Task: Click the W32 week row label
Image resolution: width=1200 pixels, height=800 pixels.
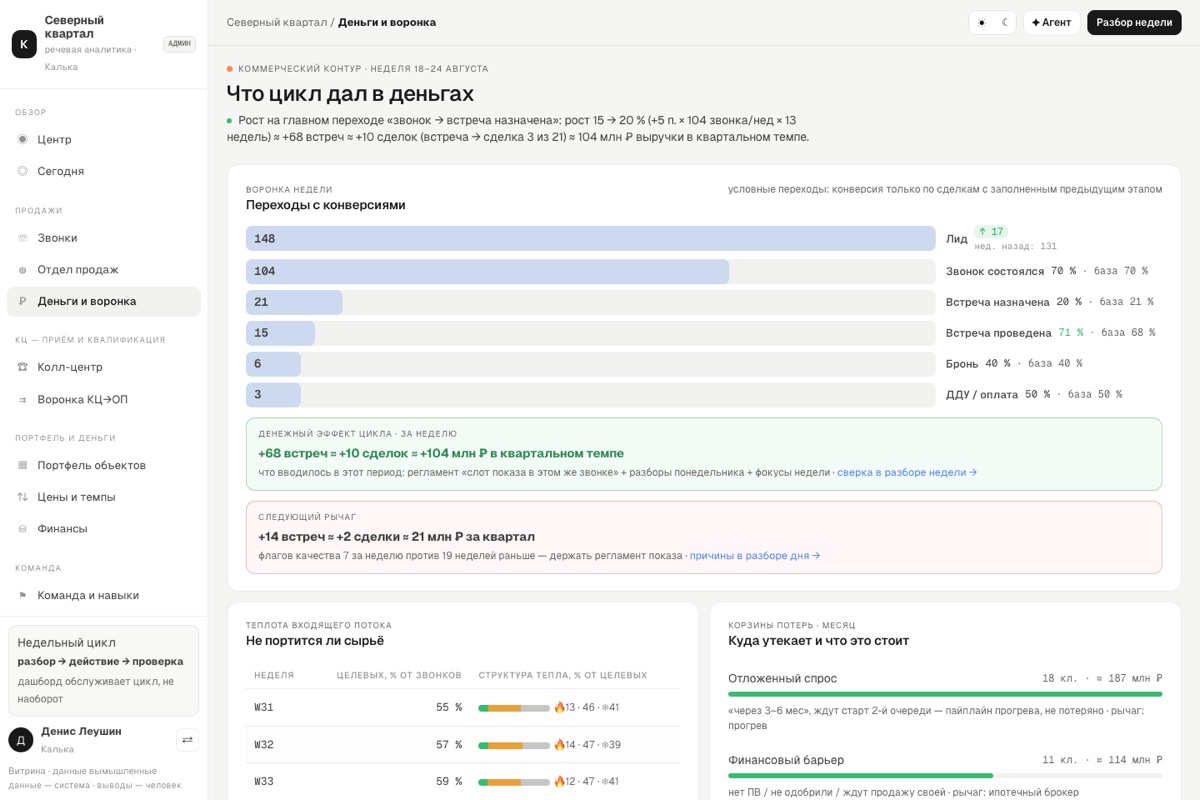Action: pos(264,745)
